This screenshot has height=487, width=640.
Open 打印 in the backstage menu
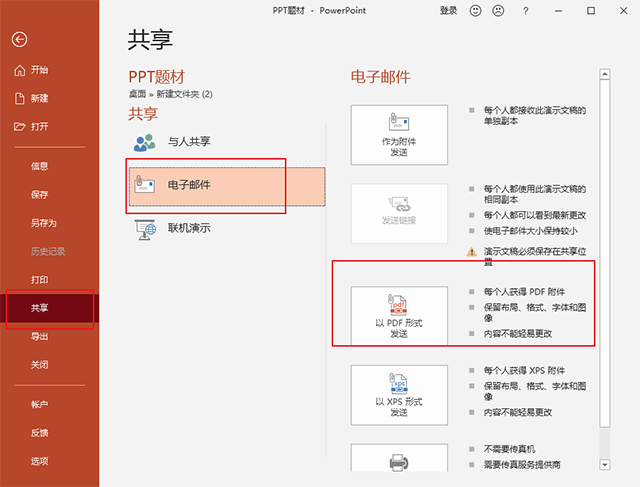click(40, 280)
